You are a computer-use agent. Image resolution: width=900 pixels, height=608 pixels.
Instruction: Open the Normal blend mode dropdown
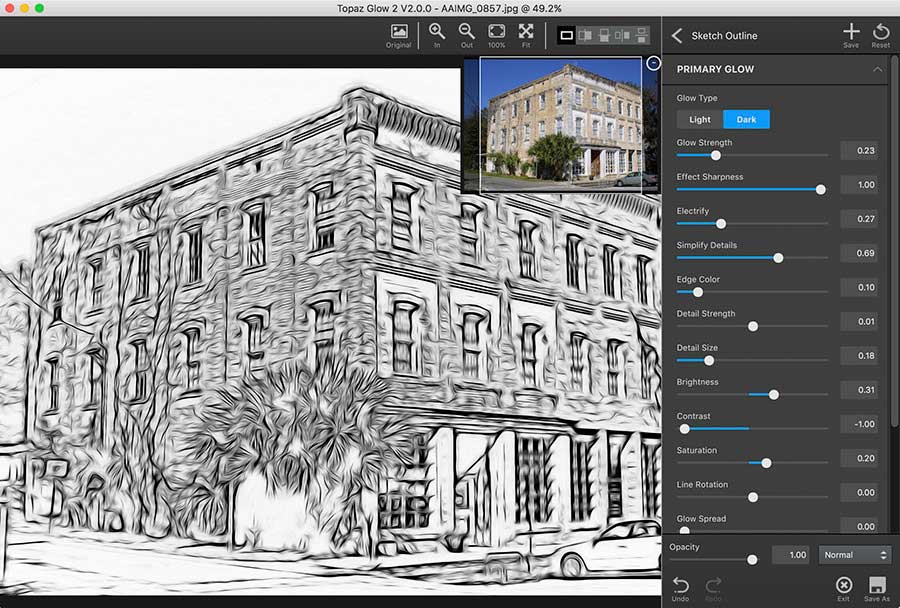pyautogui.click(x=854, y=555)
